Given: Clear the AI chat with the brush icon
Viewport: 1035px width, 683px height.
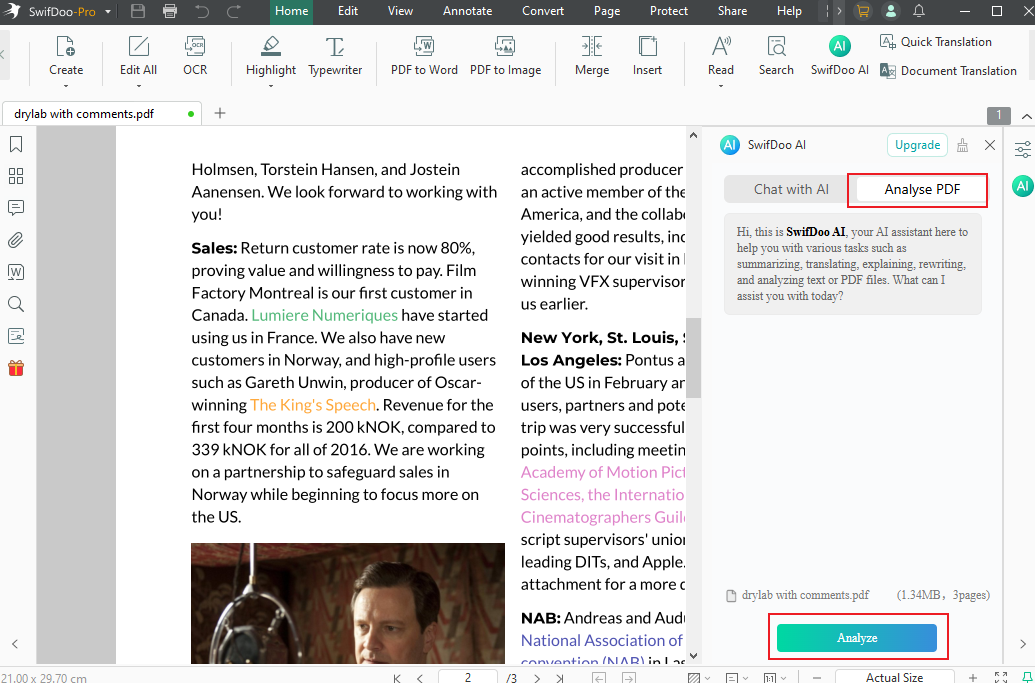Looking at the screenshot, I should click(962, 144).
